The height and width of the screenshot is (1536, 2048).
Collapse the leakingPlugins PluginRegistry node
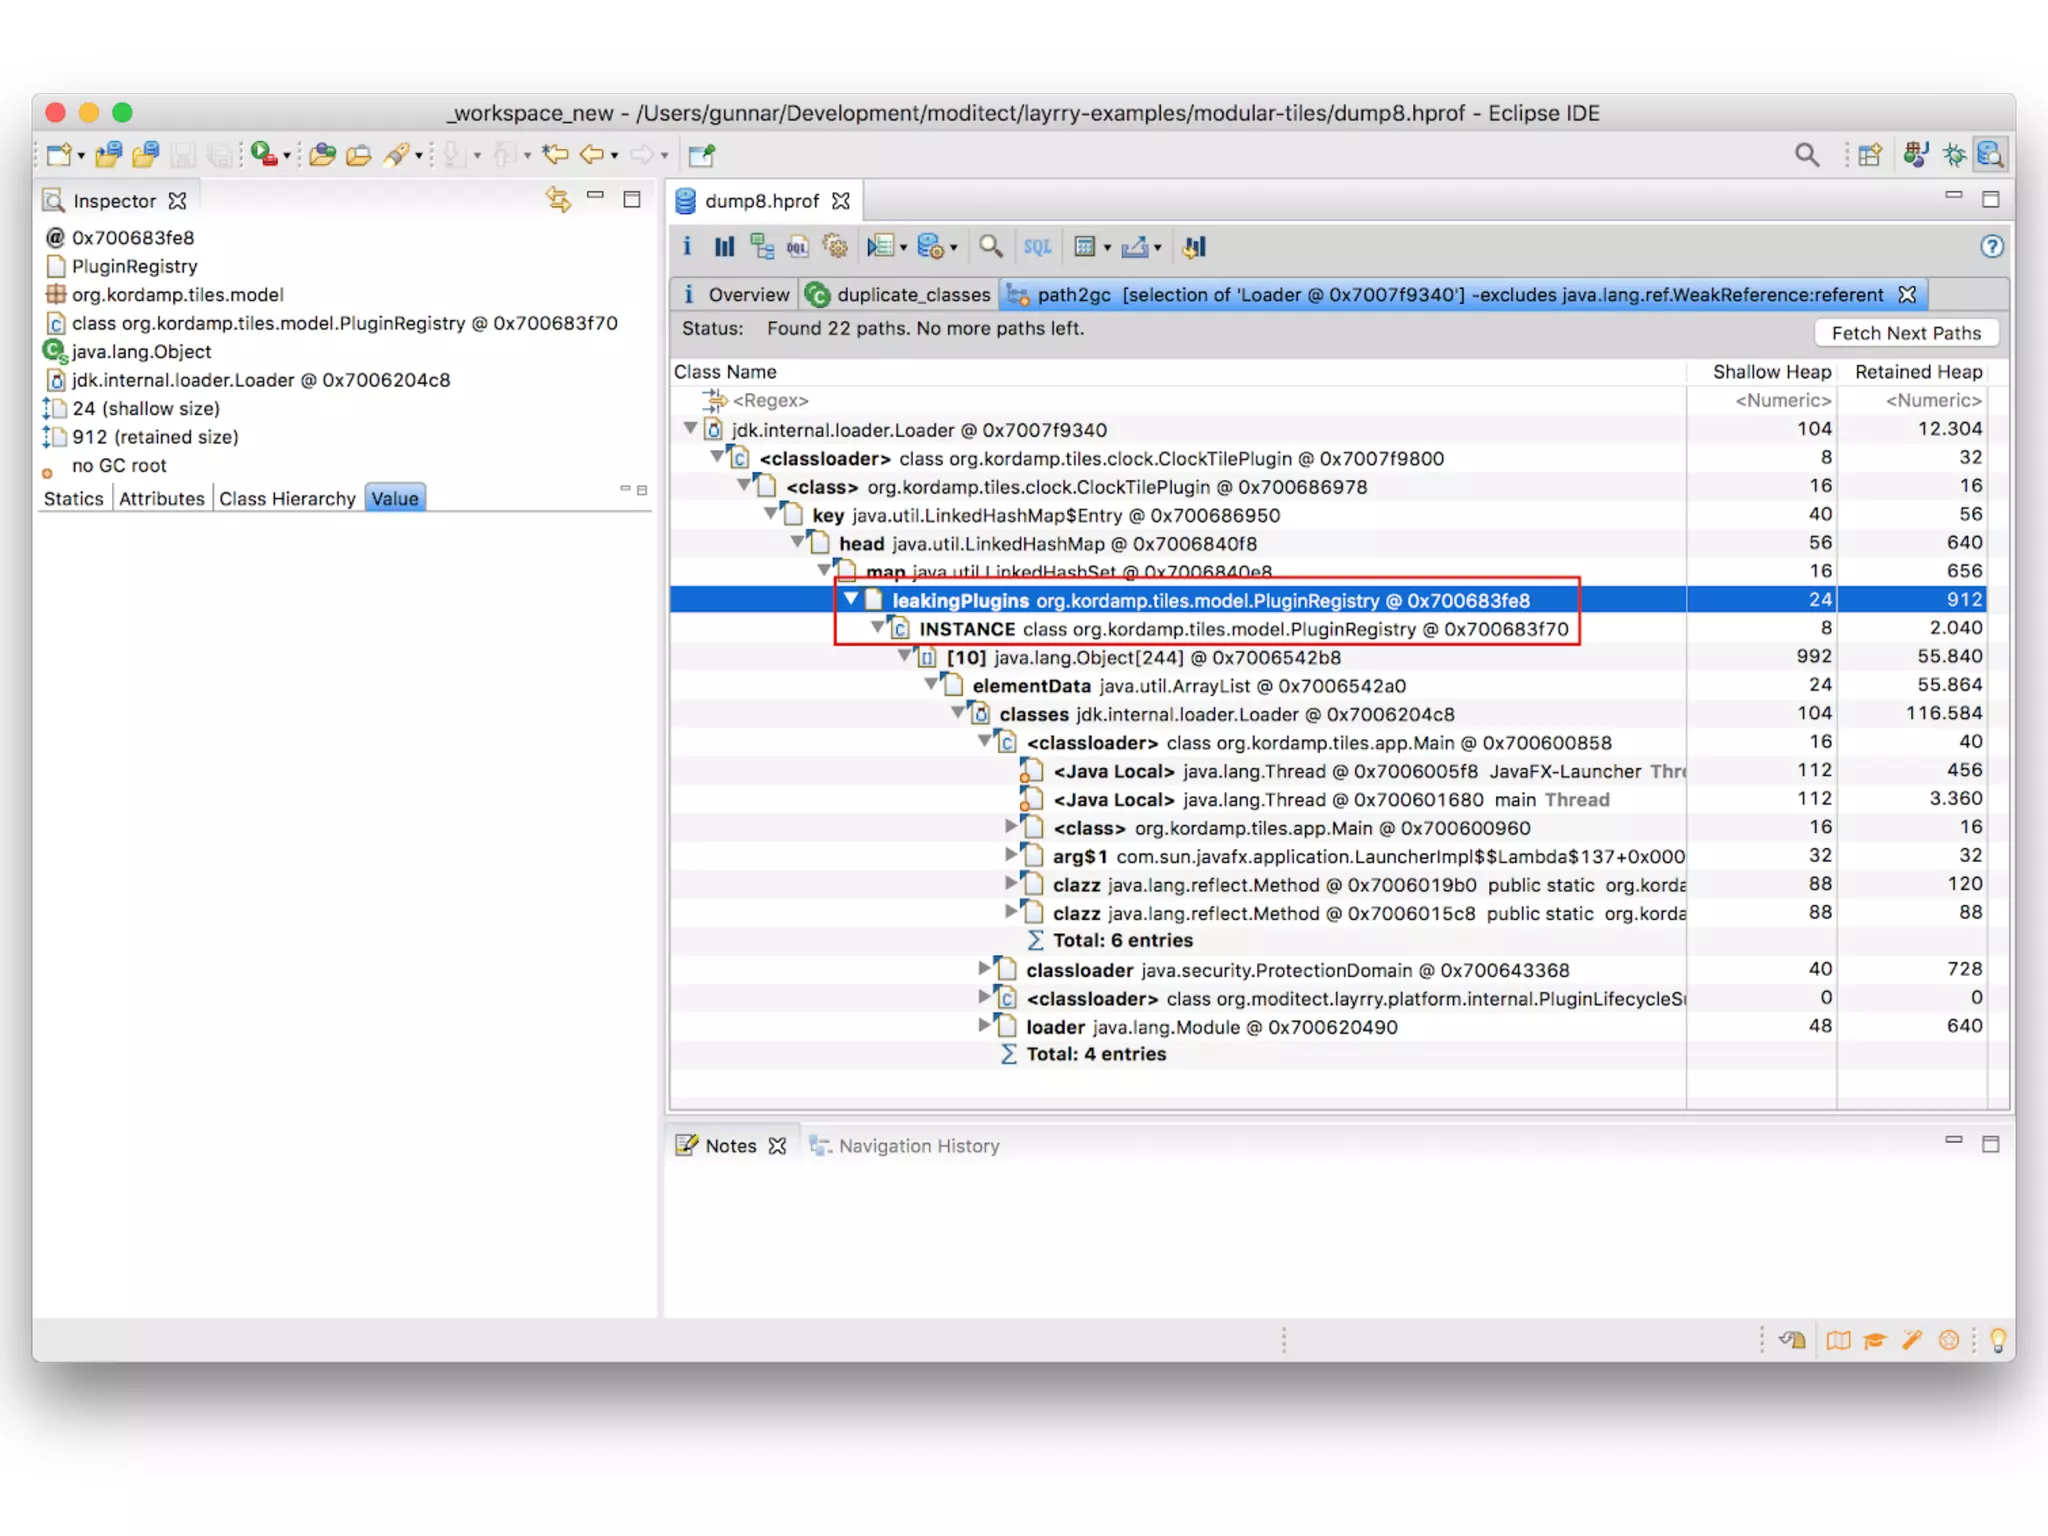851,599
